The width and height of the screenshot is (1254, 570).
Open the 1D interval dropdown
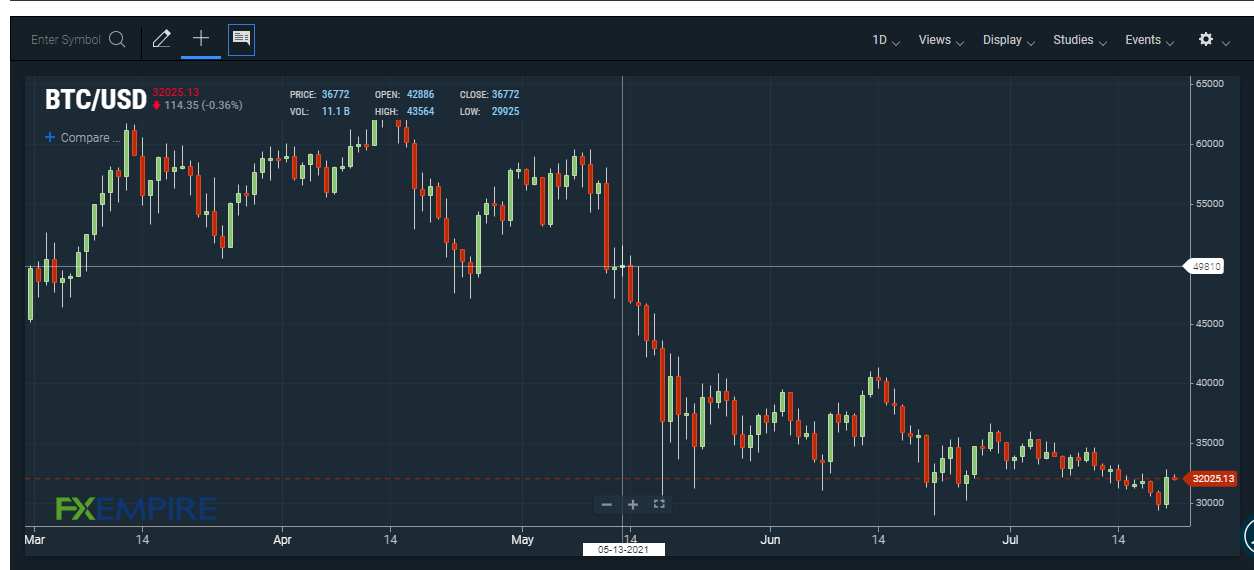click(886, 40)
